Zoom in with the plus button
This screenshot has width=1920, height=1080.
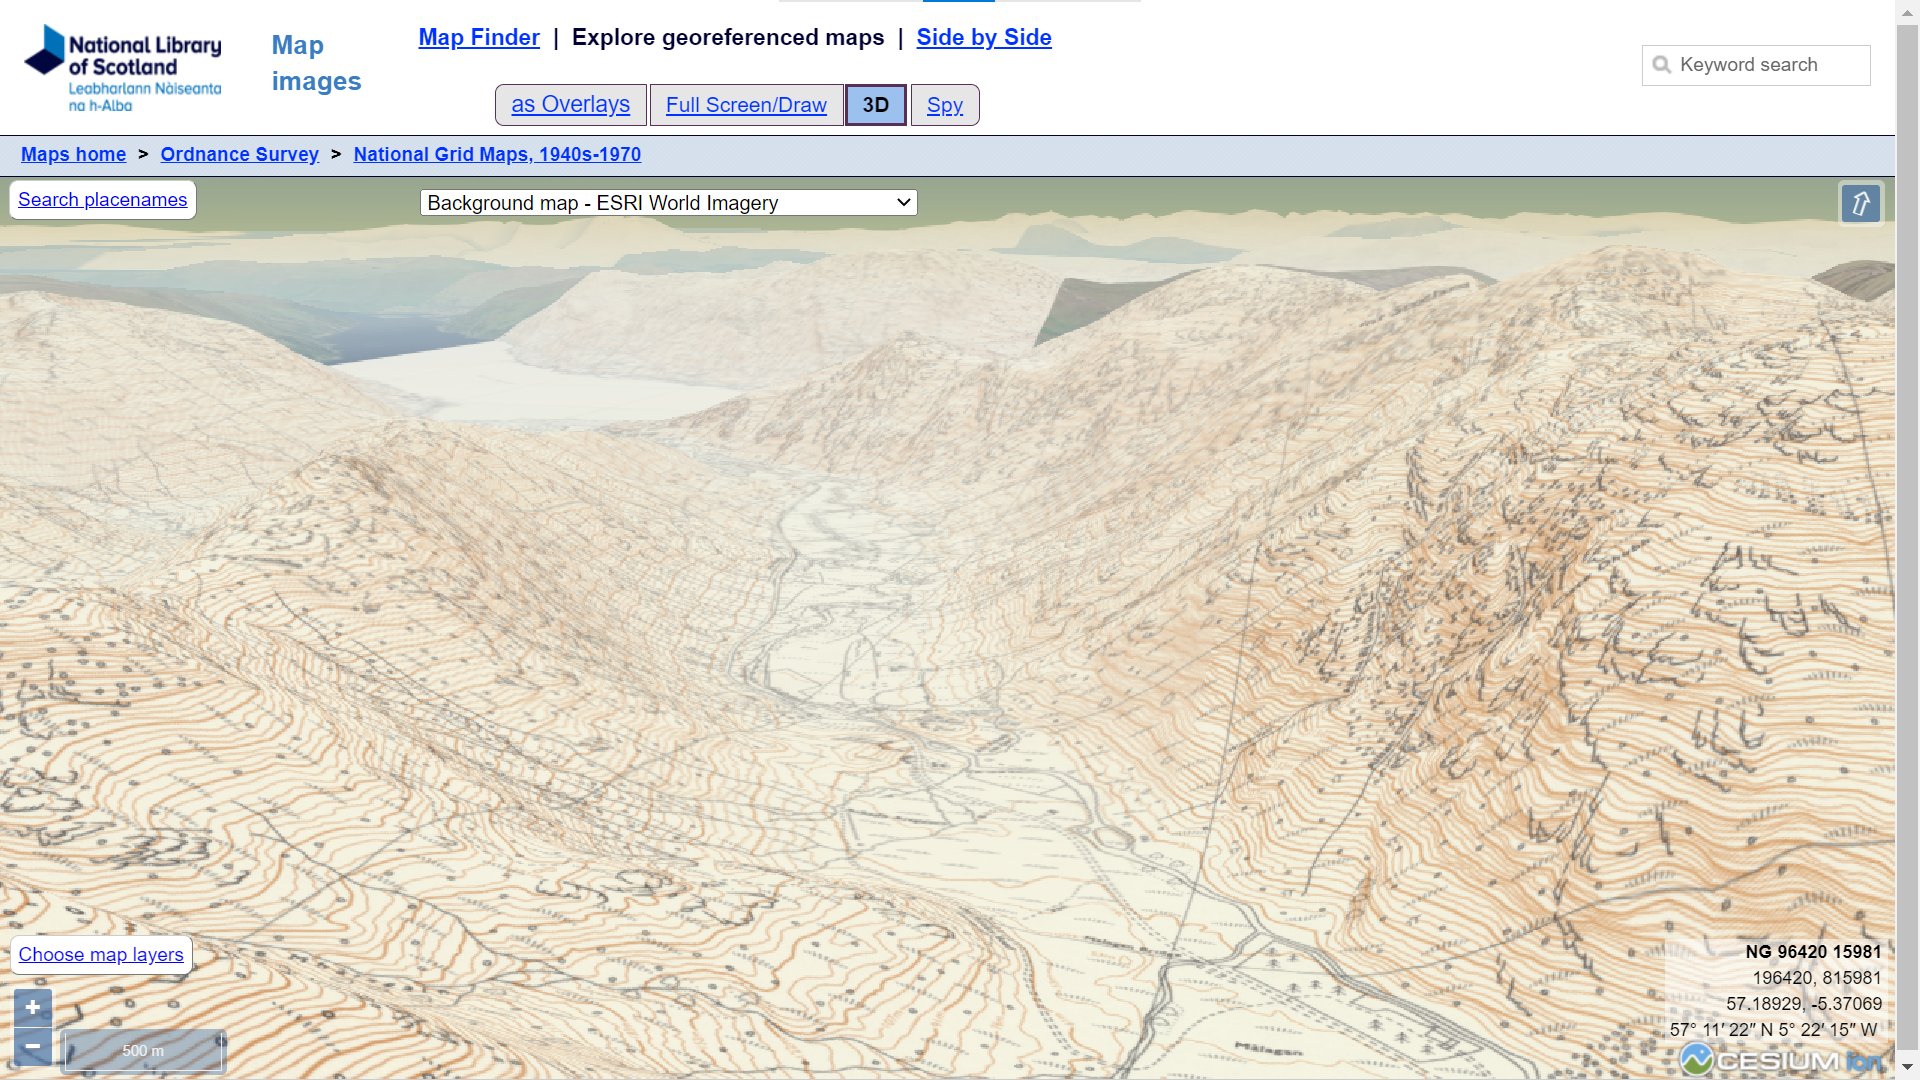(33, 1008)
